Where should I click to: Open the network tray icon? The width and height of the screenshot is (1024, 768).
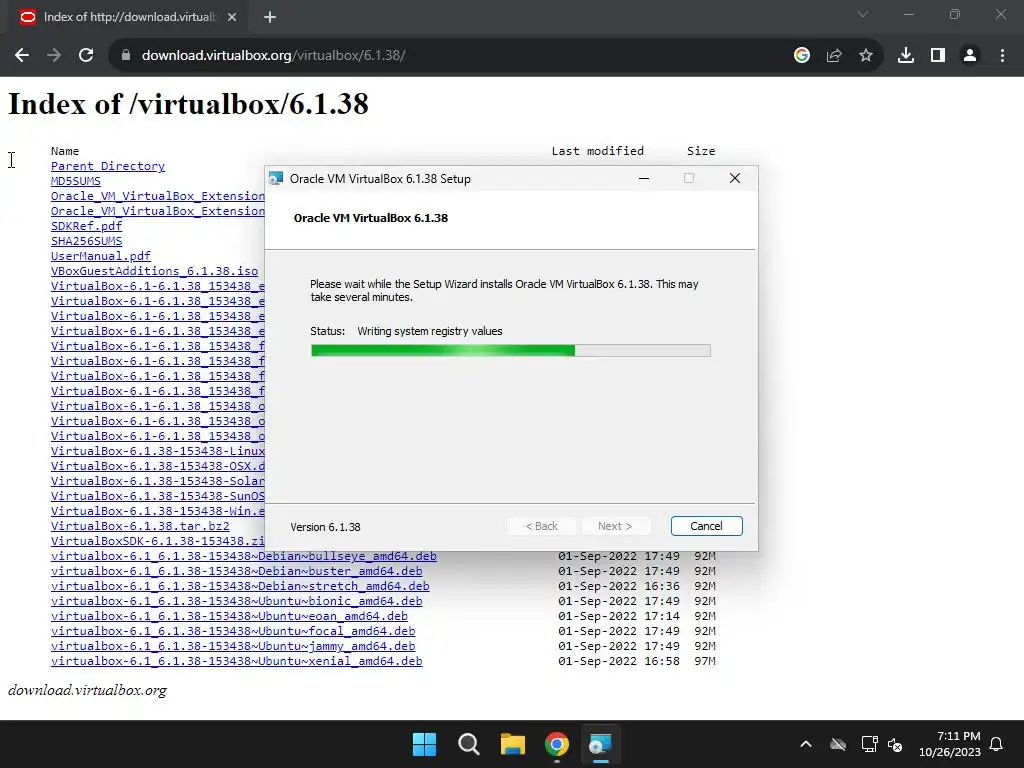coord(869,744)
